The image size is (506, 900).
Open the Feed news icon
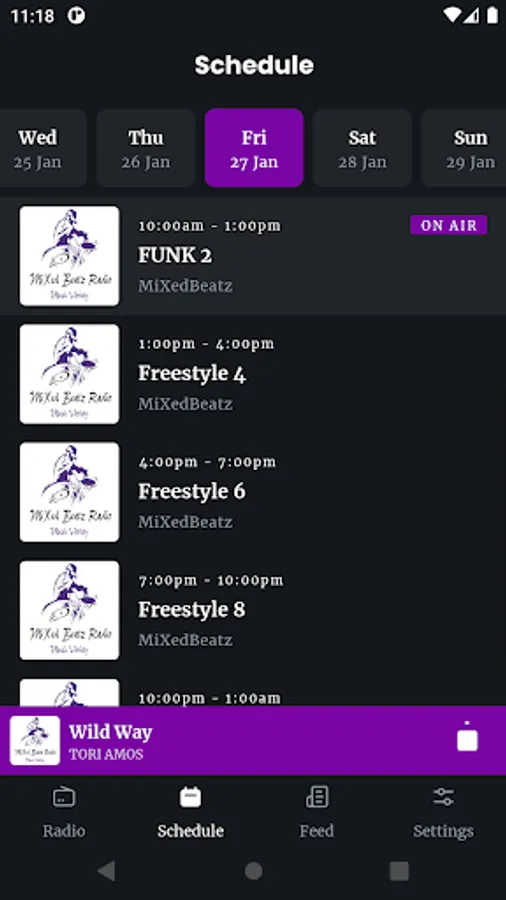click(x=317, y=797)
